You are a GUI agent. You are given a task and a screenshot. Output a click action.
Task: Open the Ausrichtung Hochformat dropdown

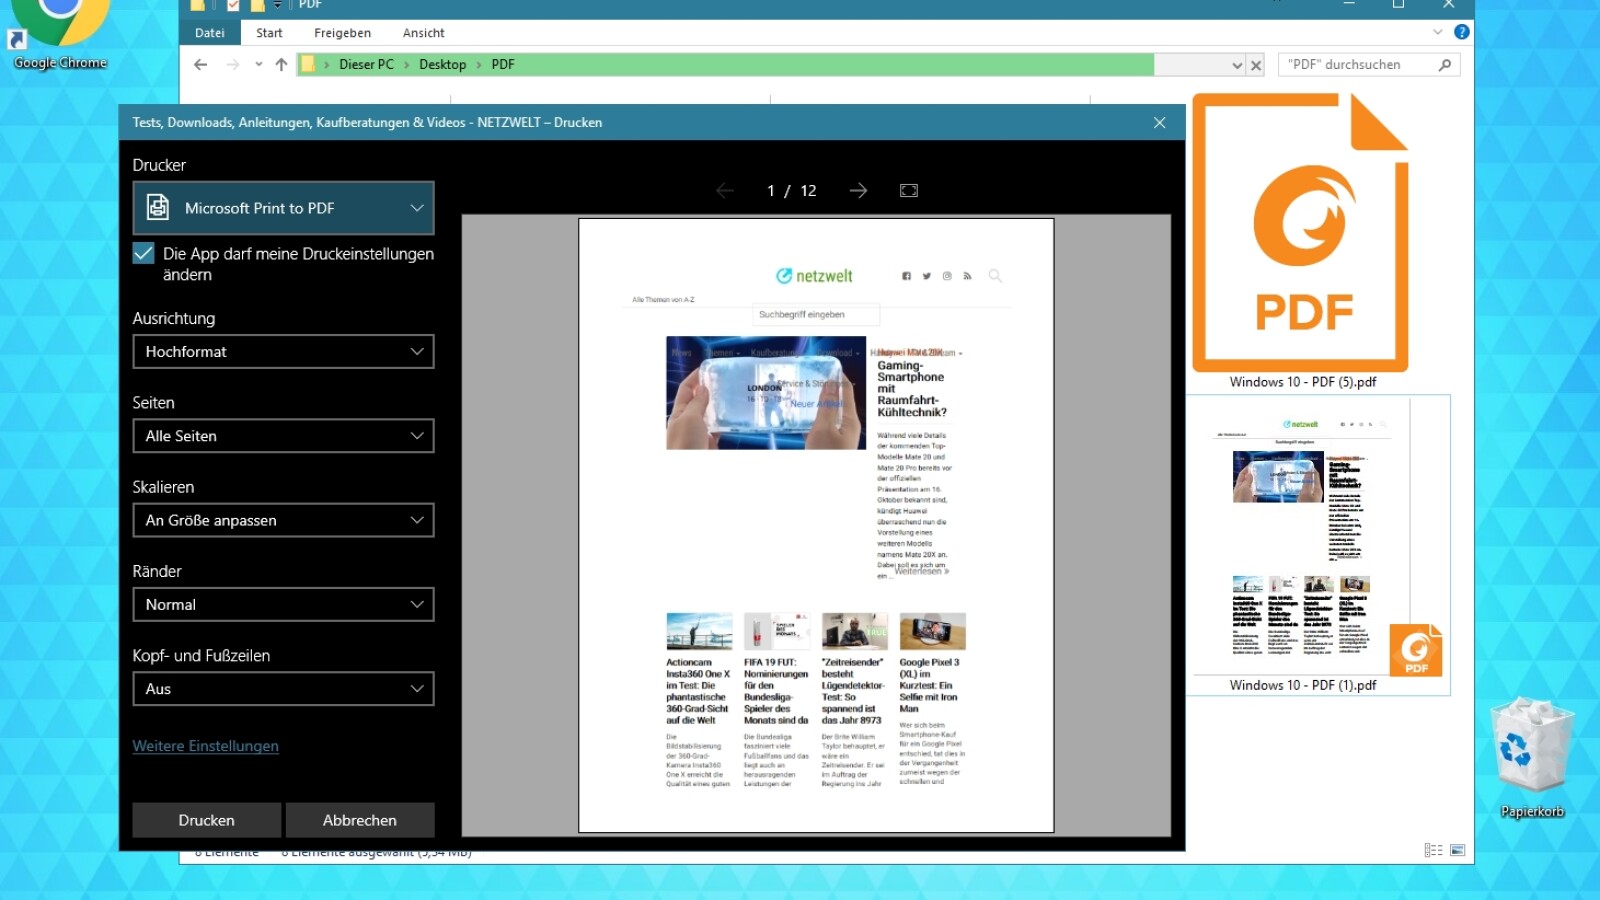click(283, 352)
